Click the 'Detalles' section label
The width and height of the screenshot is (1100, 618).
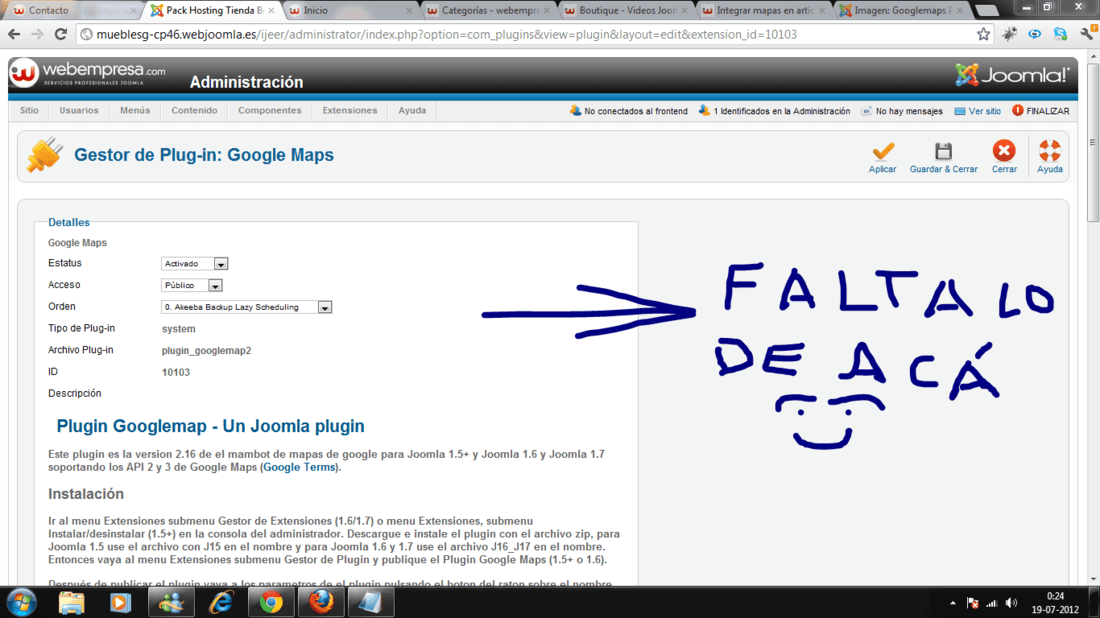pos(69,222)
